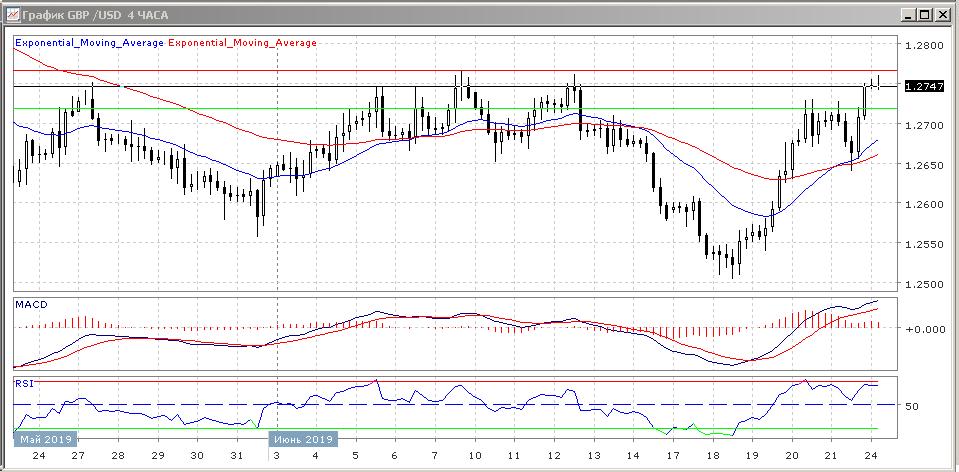Click the blue Exponential_Moving_Average legend label

pos(89,43)
